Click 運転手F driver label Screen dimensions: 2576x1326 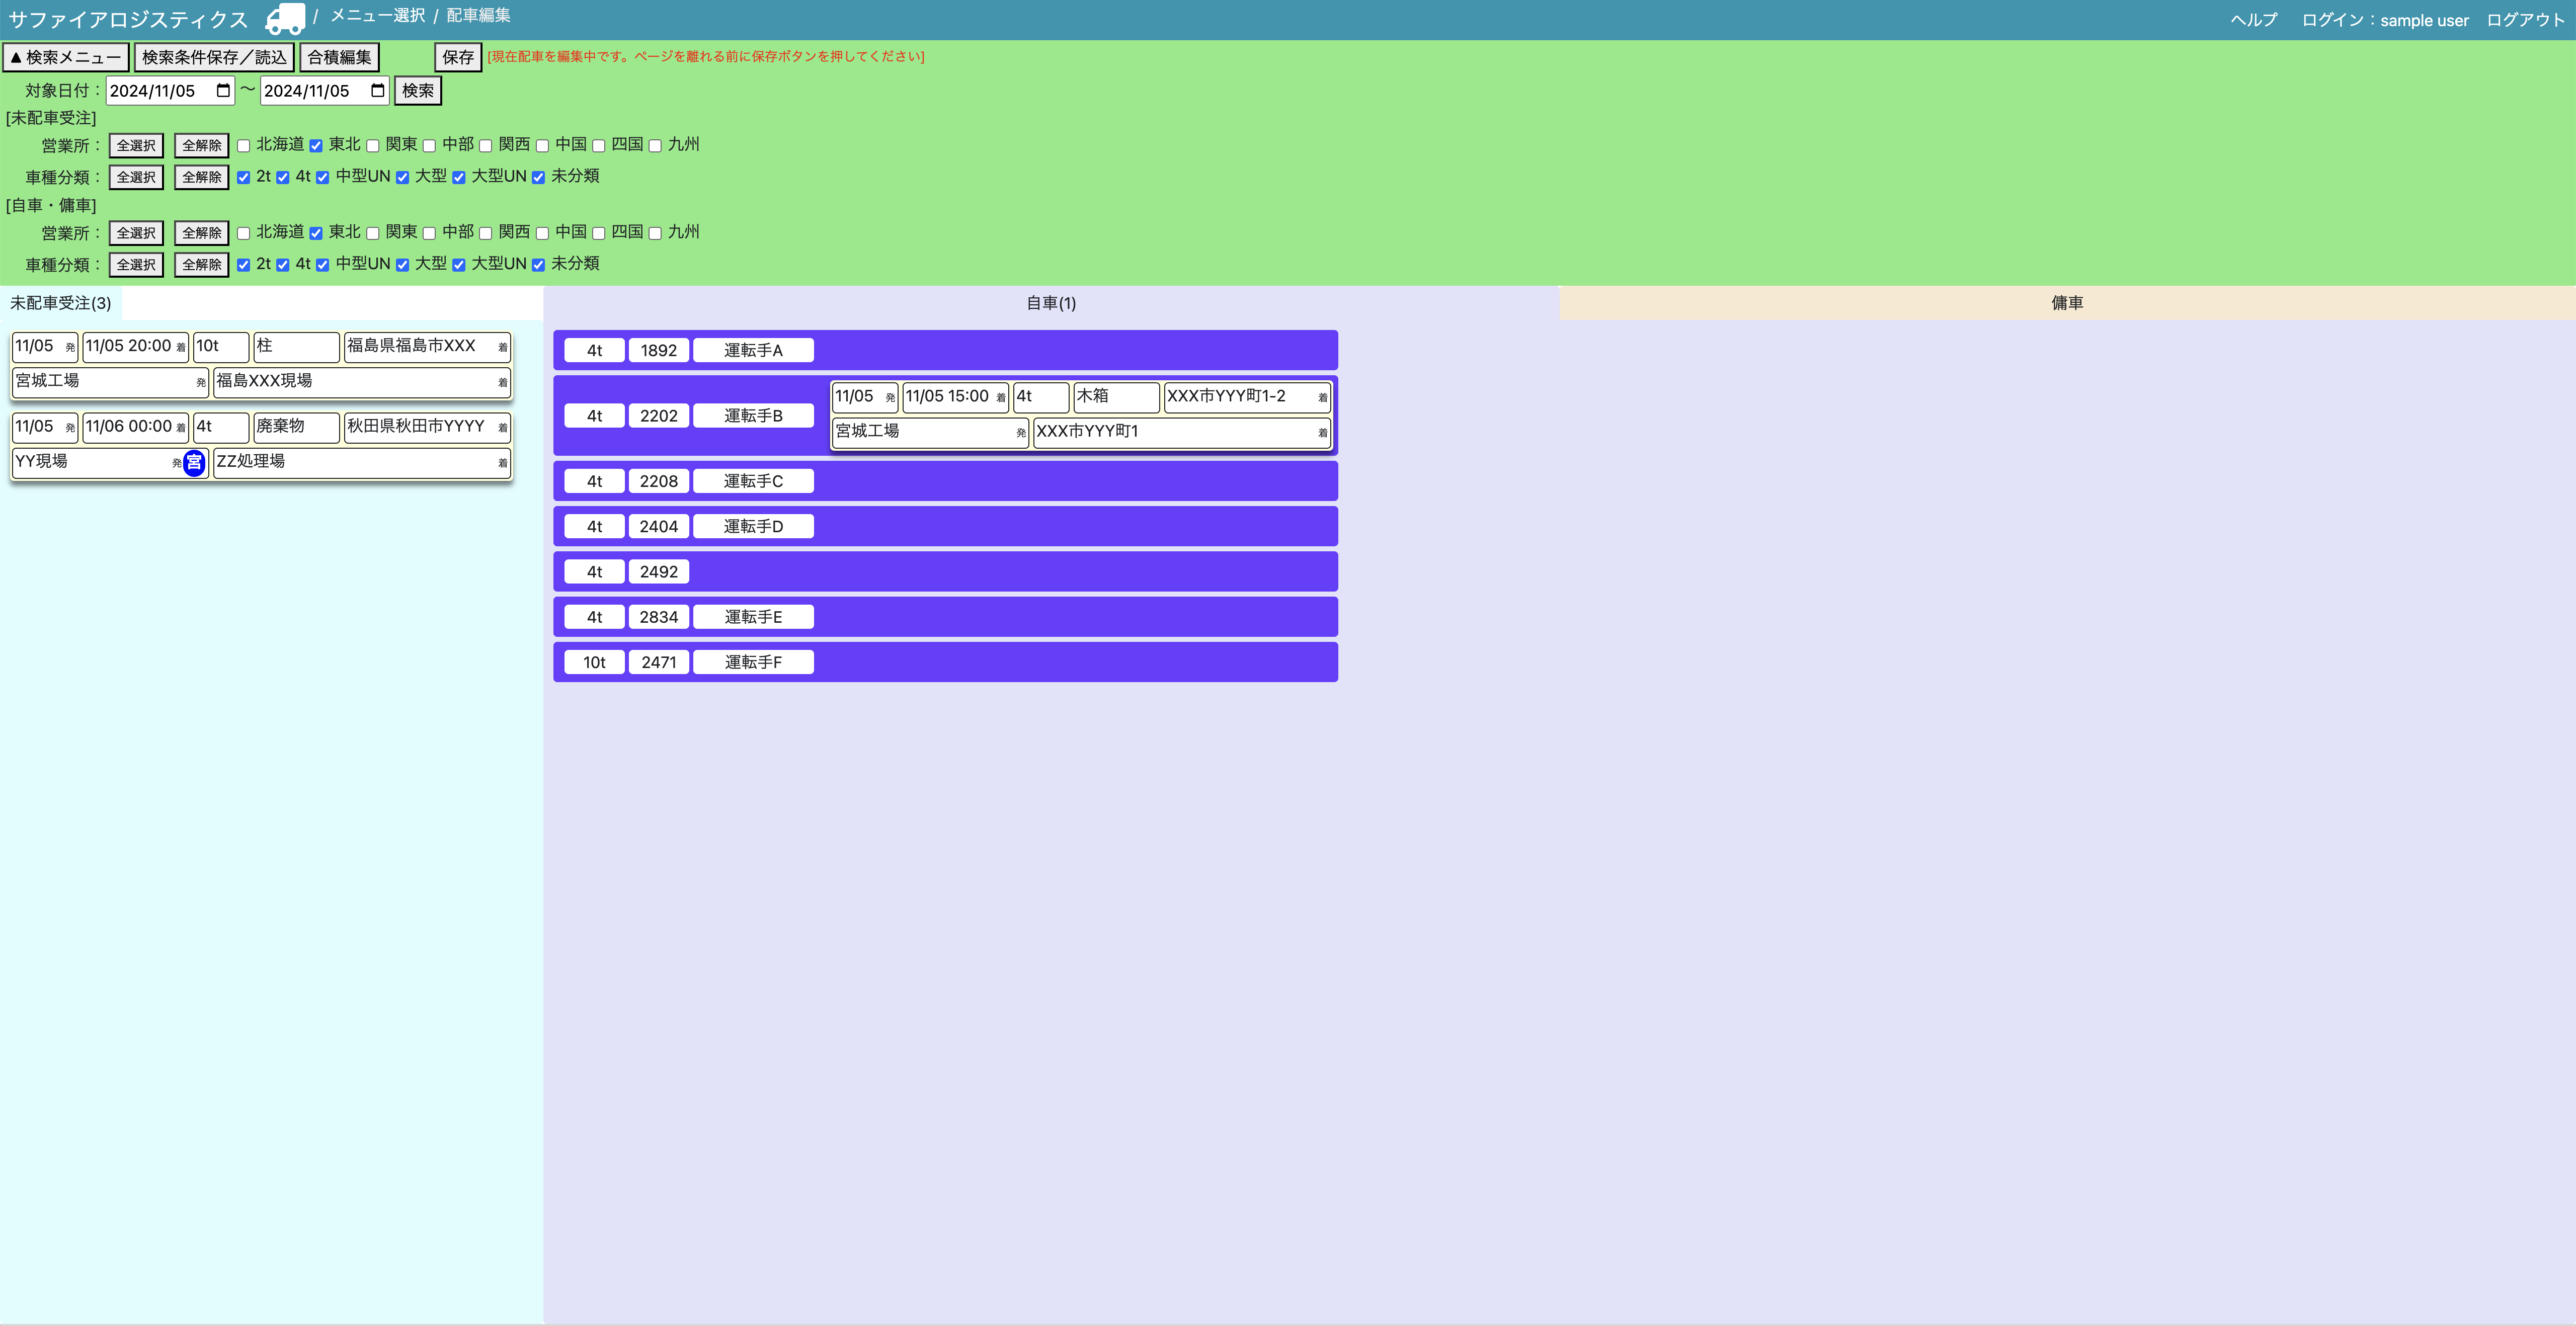(x=753, y=662)
